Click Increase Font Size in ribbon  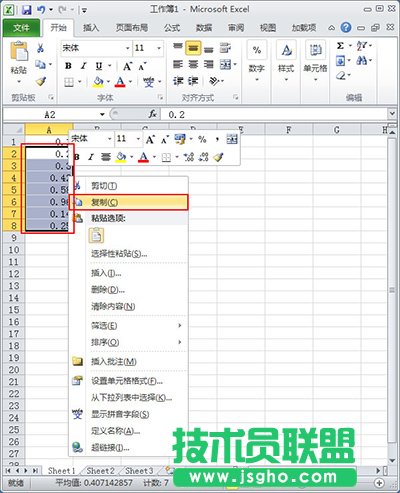(127, 66)
